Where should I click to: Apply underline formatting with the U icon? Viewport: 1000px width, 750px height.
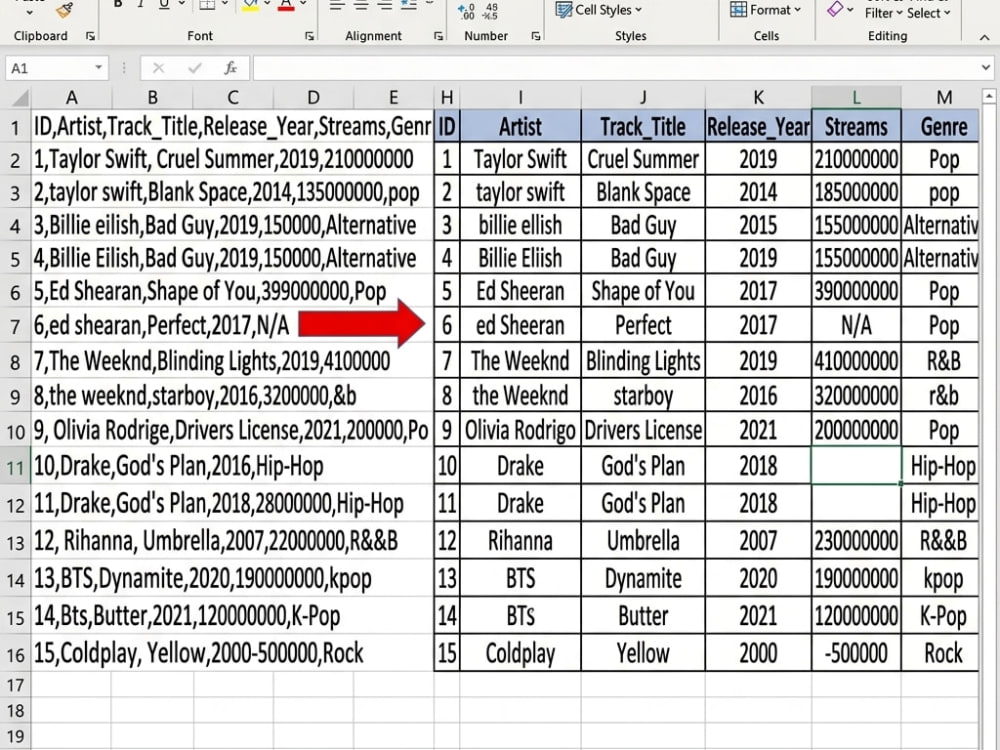tap(164, 4)
